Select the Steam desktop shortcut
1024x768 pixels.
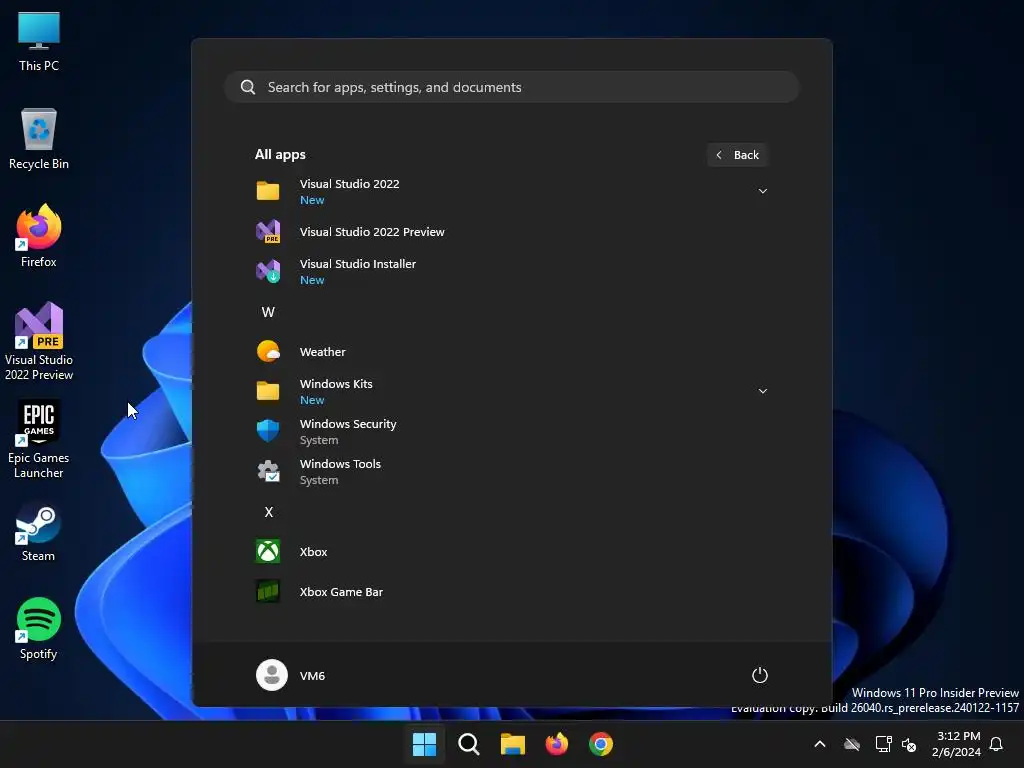pyautogui.click(x=39, y=531)
